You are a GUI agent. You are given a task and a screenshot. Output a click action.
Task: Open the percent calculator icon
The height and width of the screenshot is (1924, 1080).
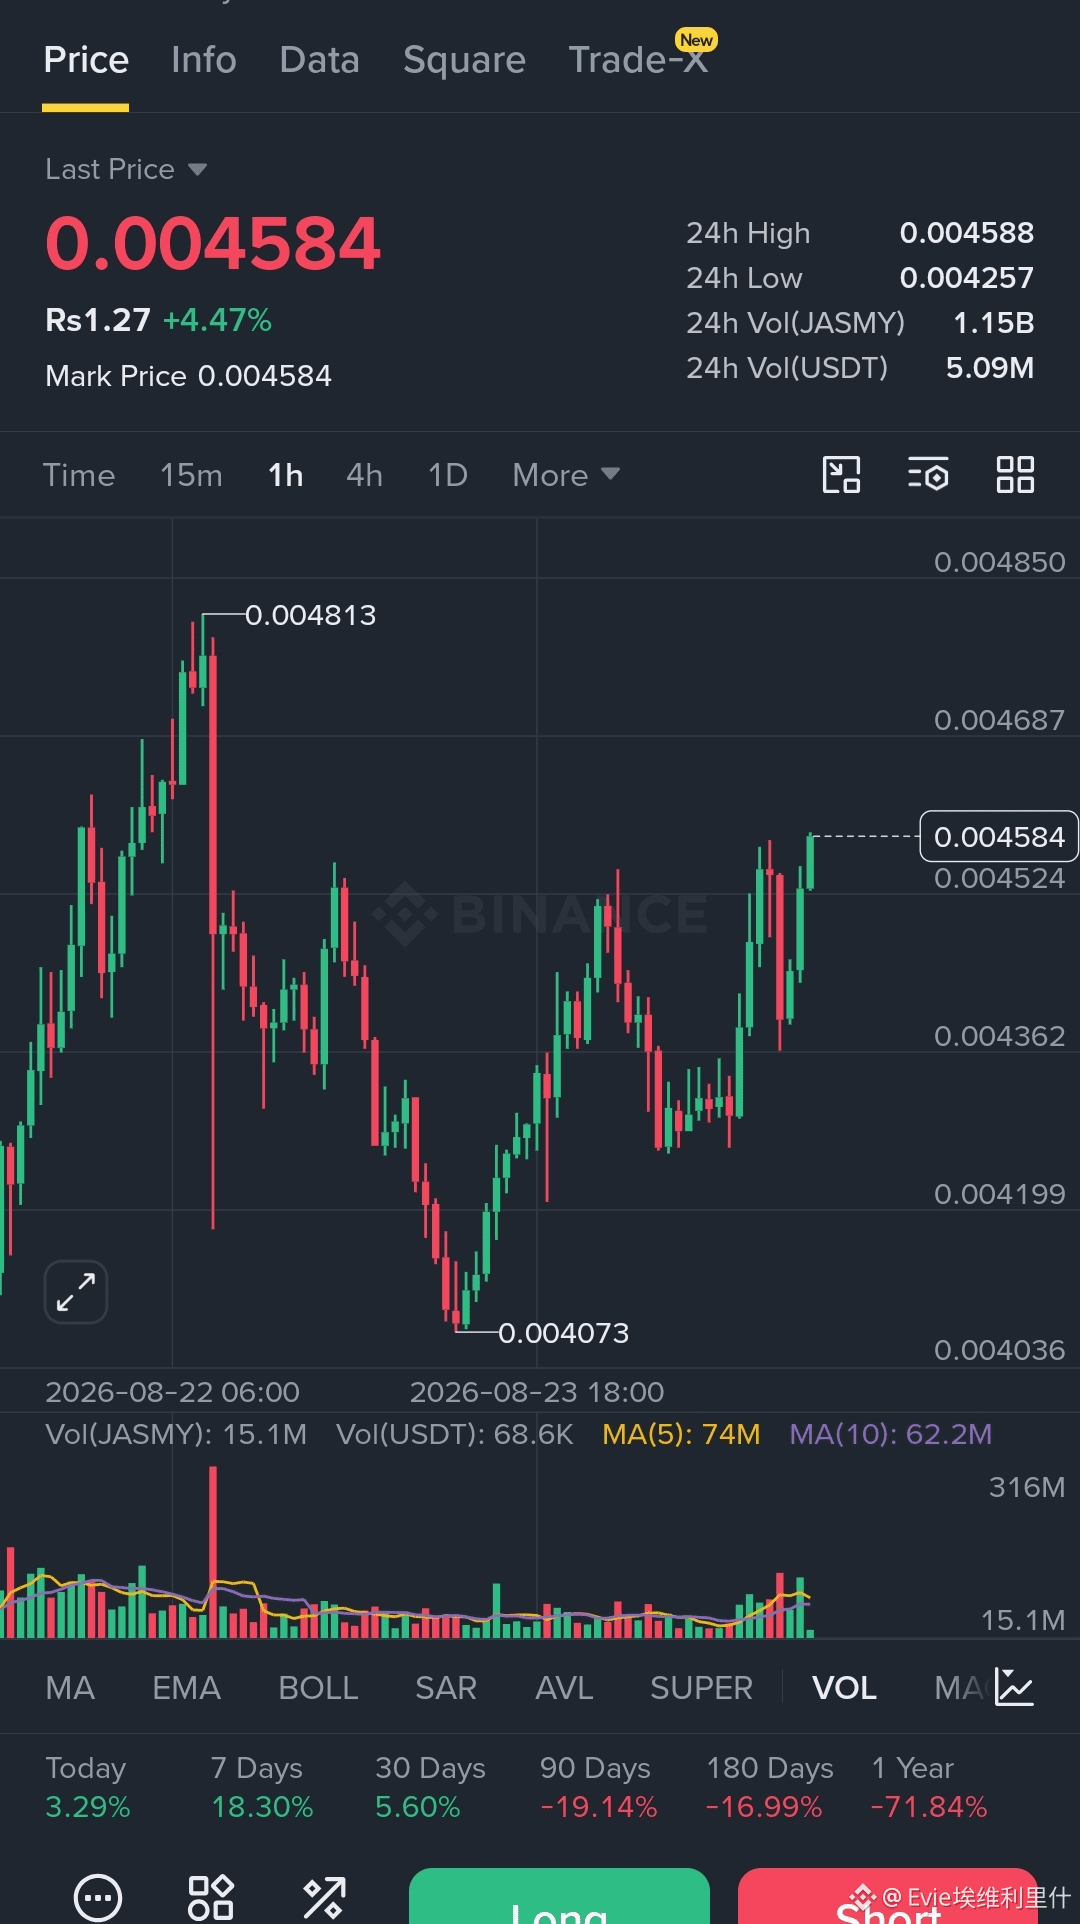click(324, 1897)
